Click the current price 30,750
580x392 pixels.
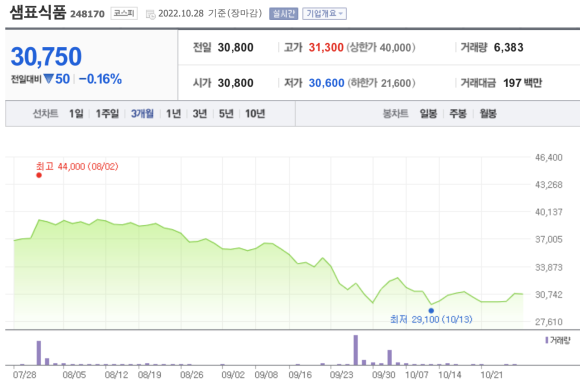point(46,56)
